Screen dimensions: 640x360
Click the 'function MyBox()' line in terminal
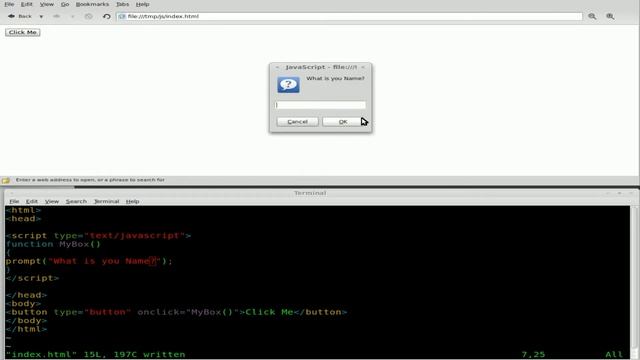pyautogui.click(x=53, y=244)
